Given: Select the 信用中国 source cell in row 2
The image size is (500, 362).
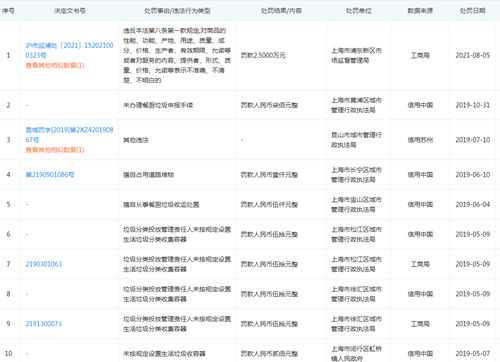Looking at the screenshot, I should click(420, 105).
